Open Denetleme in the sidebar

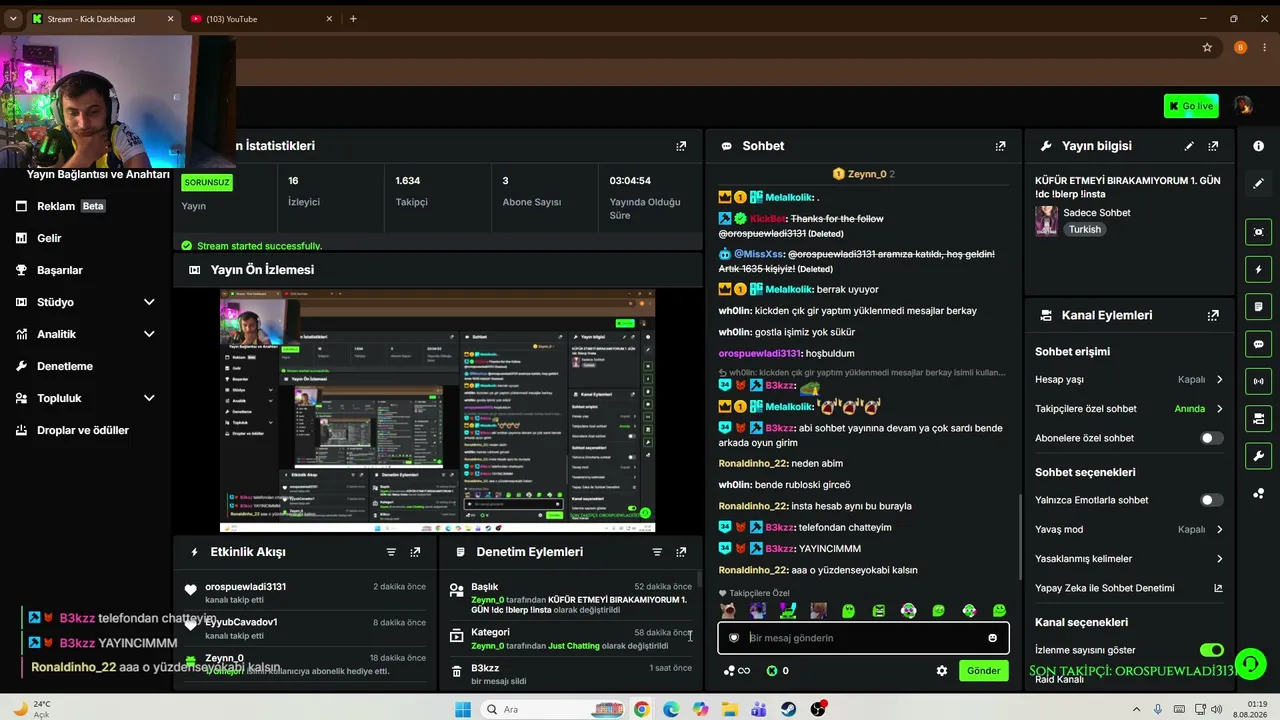pyautogui.click(x=64, y=366)
